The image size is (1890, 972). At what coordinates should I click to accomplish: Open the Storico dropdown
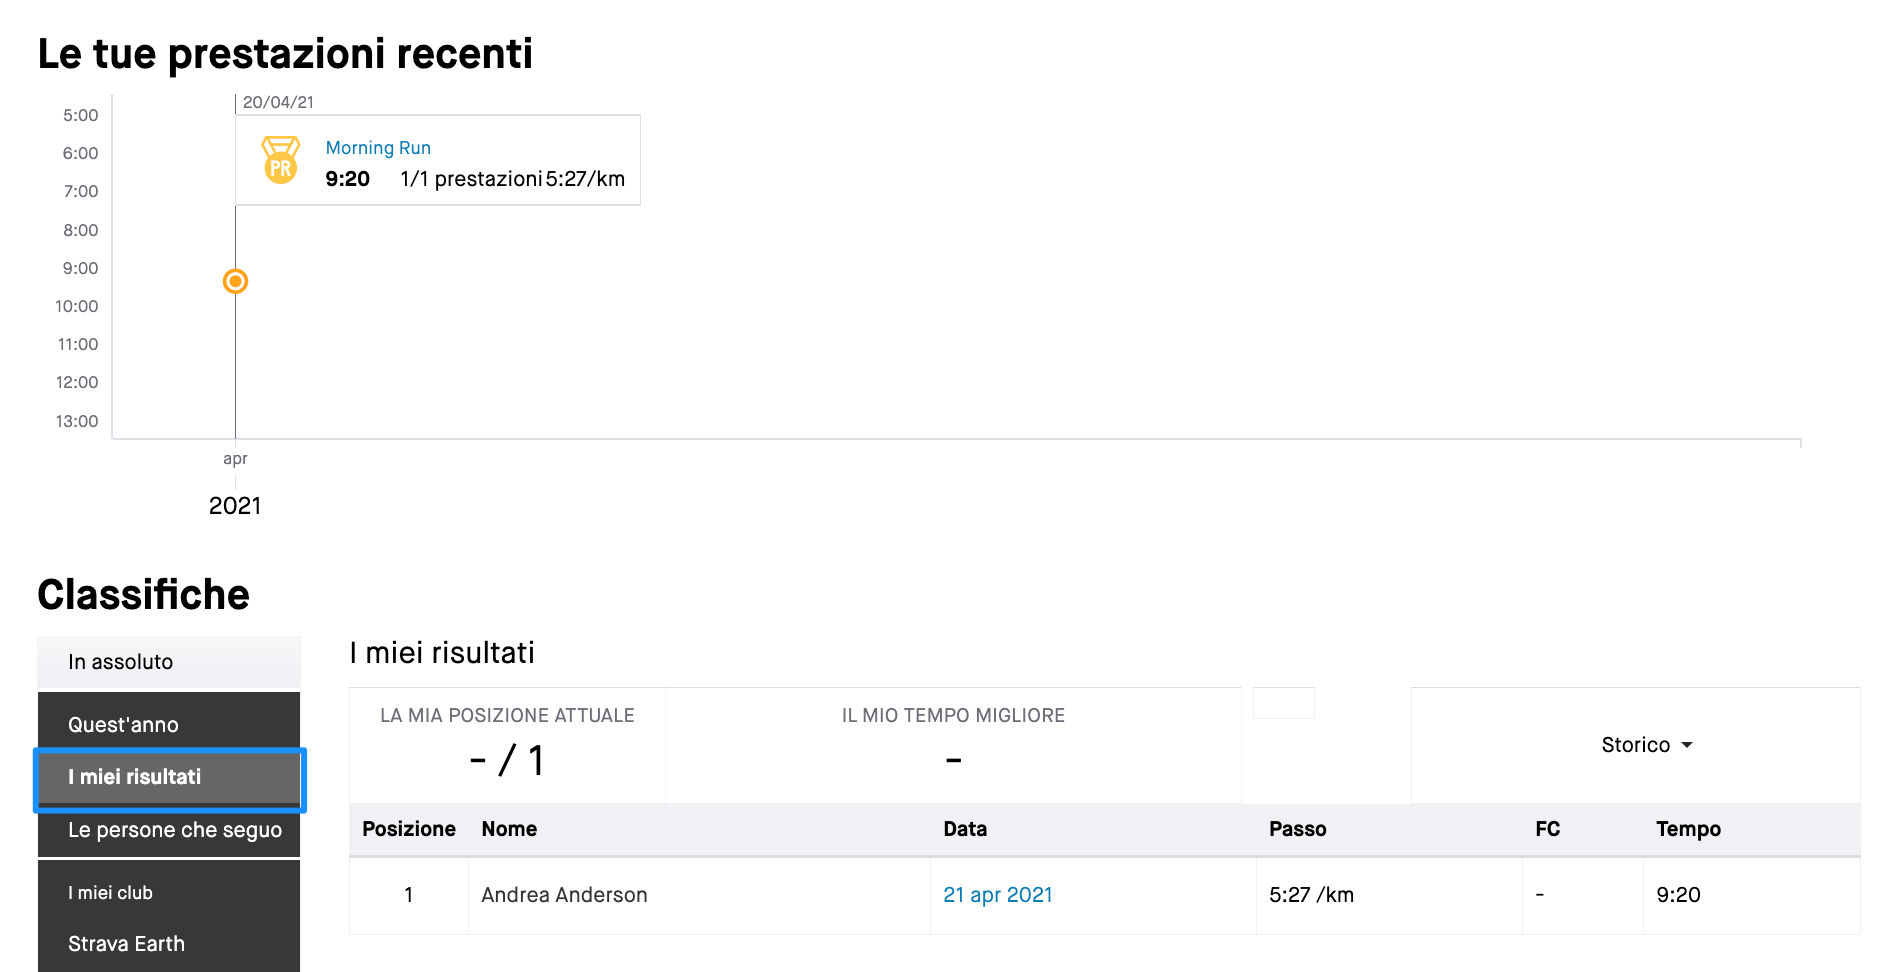coord(1646,745)
